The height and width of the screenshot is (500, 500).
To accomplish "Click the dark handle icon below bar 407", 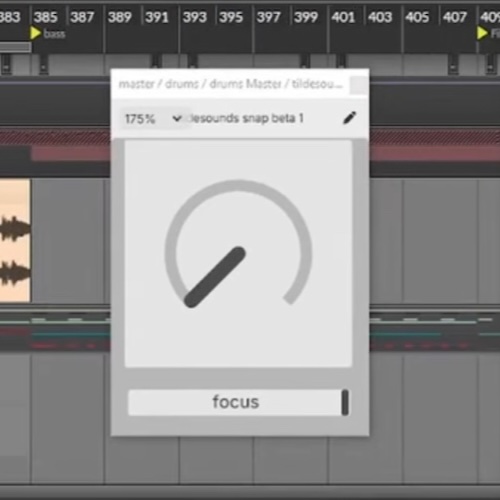I will click(x=453, y=63).
